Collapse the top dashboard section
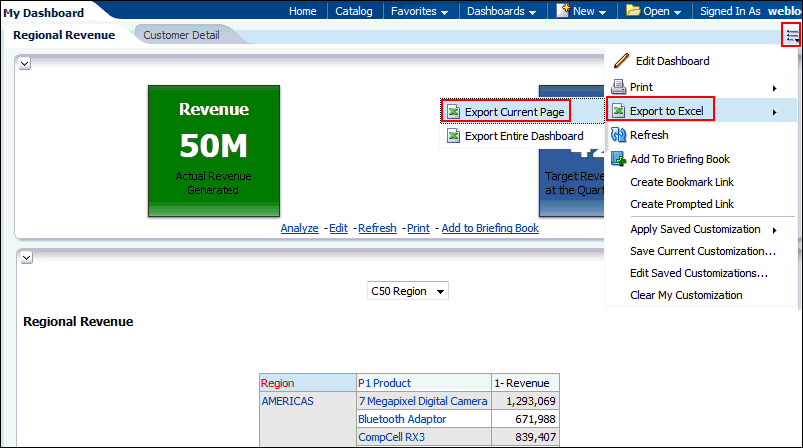 tap(25, 63)
